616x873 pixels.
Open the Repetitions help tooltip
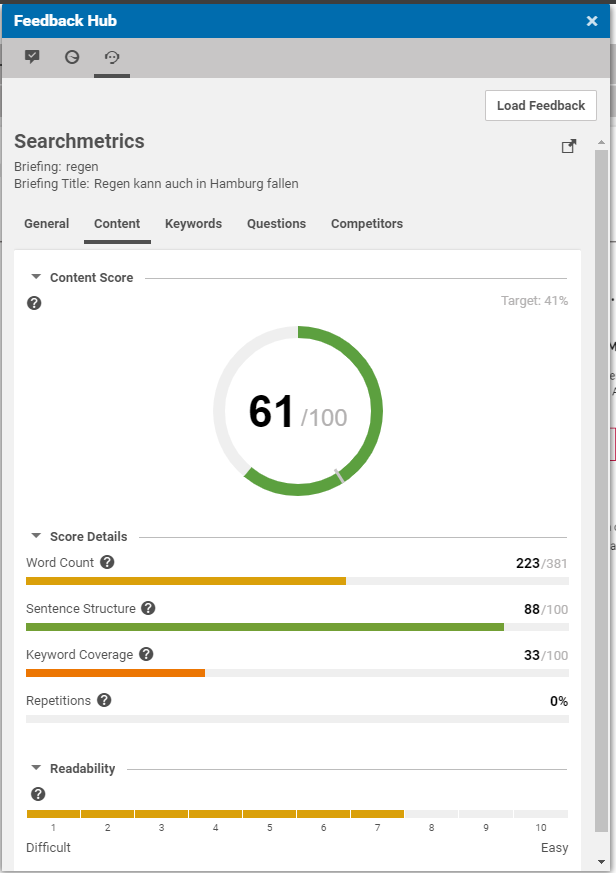click(104, 700)
